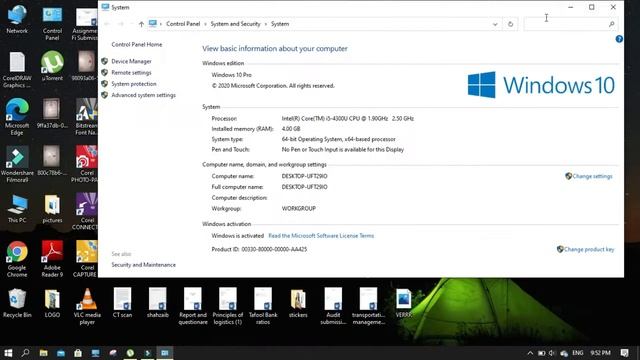Viewport: 640px width, 360px height.
Task: Select System breadcrumb in address bar
Action: click(280, 24)
